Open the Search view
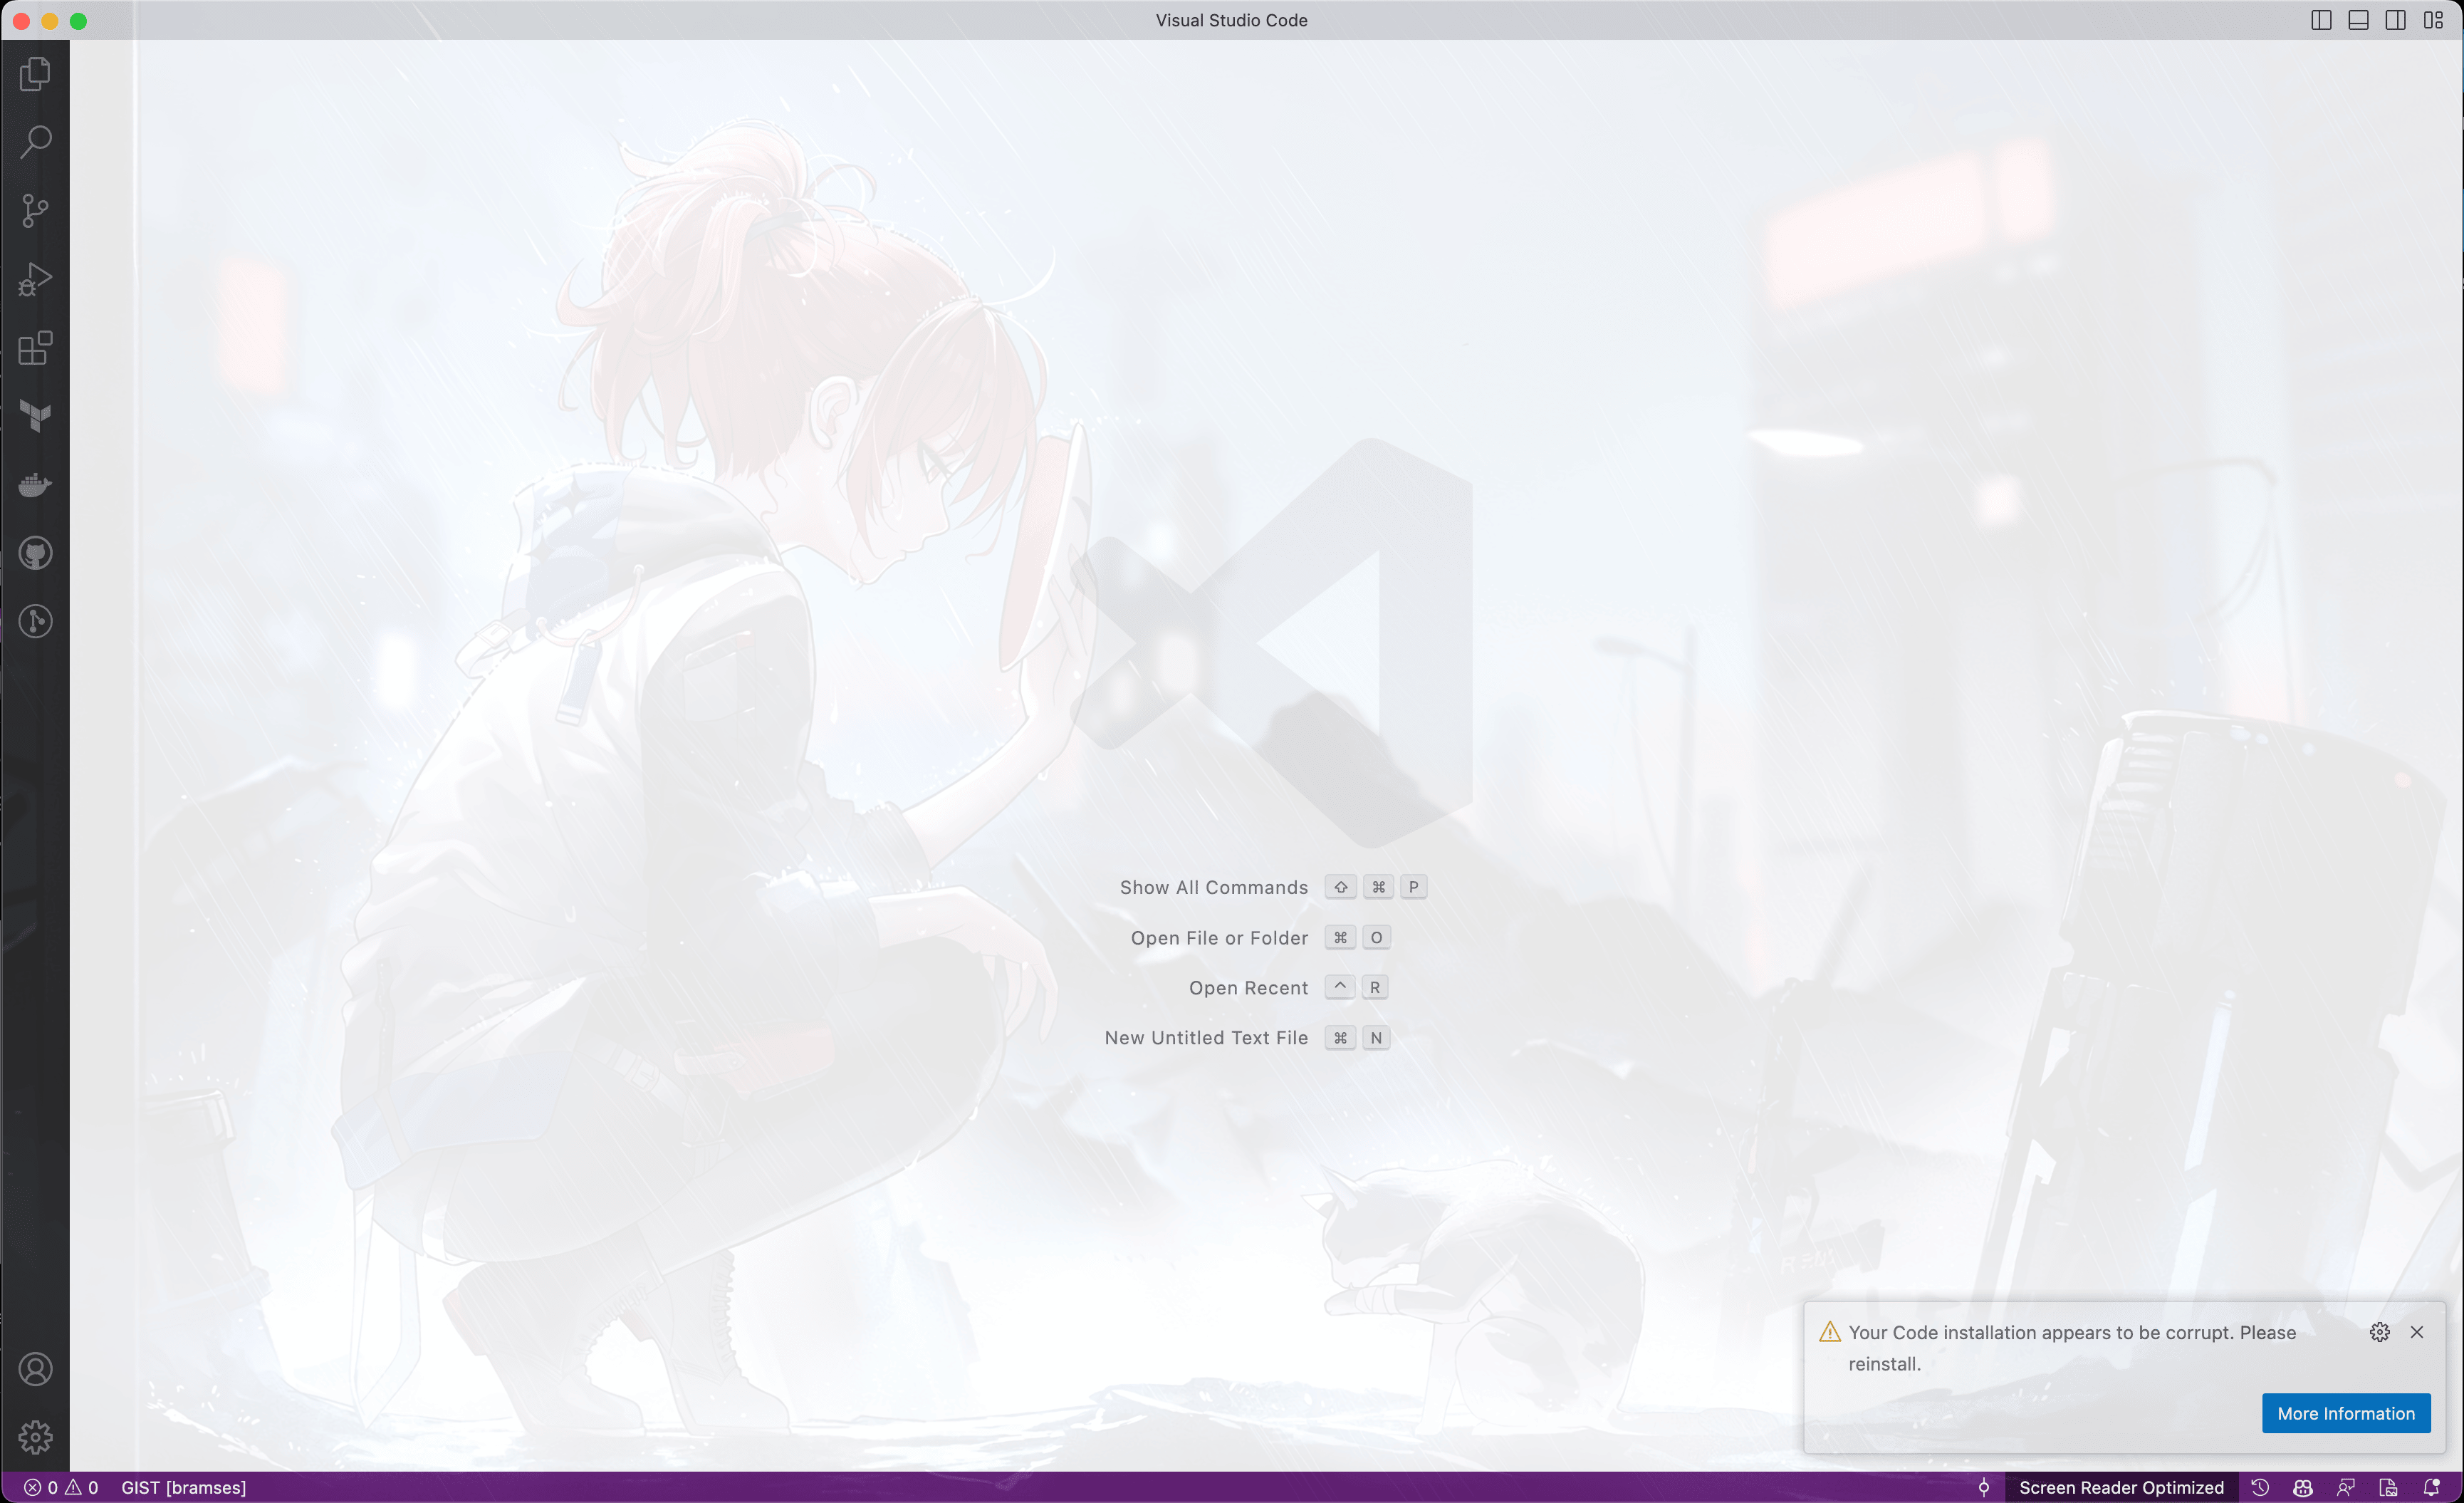This screenshot has height=1503, width=2464. [x=35, y=142]
